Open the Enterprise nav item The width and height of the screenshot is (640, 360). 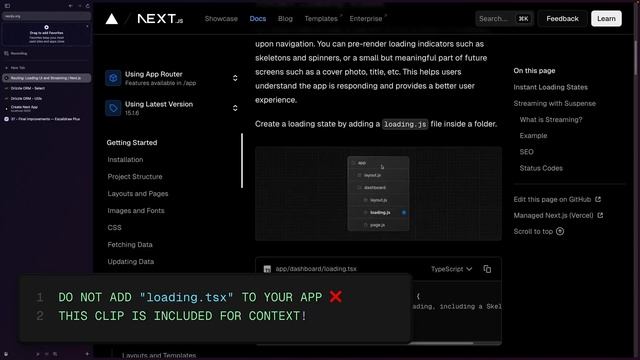(x=366, y=19)
